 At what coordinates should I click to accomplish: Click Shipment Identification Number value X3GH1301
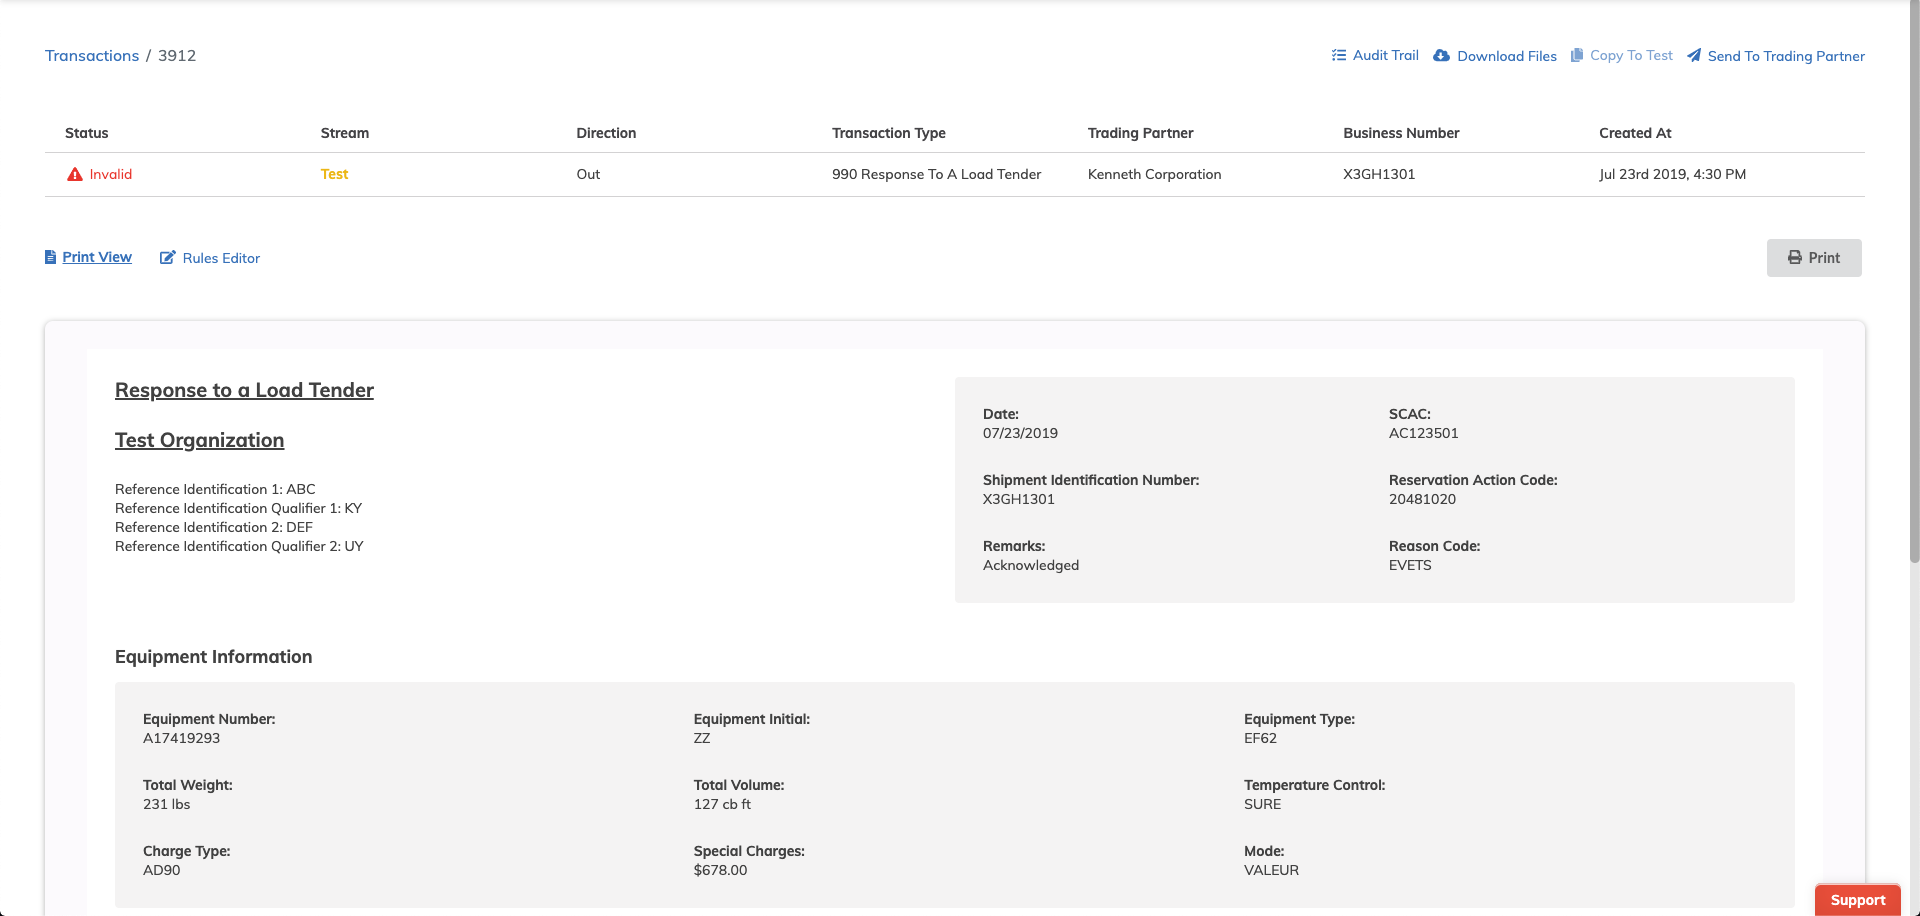click(x=1018, y=499)
